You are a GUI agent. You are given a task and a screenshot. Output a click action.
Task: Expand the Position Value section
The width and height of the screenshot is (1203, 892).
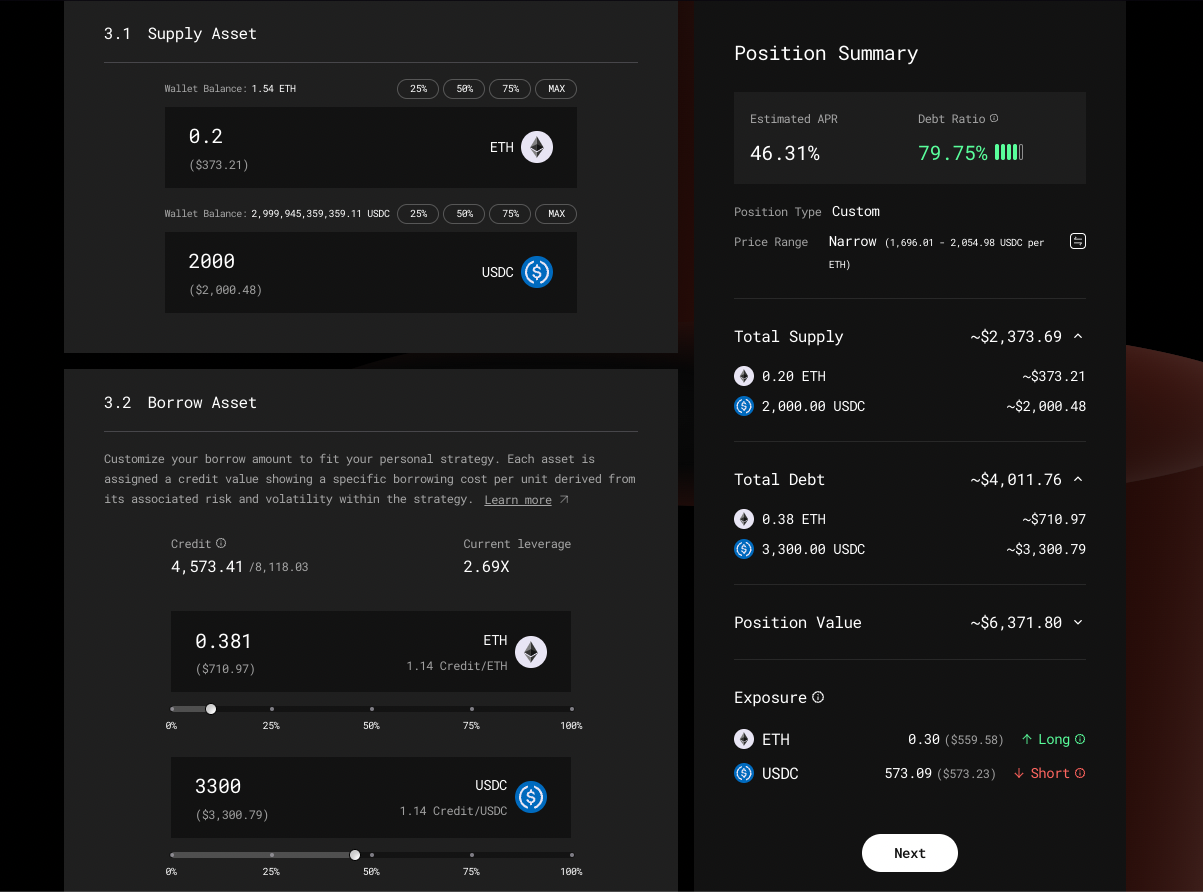1078,622
